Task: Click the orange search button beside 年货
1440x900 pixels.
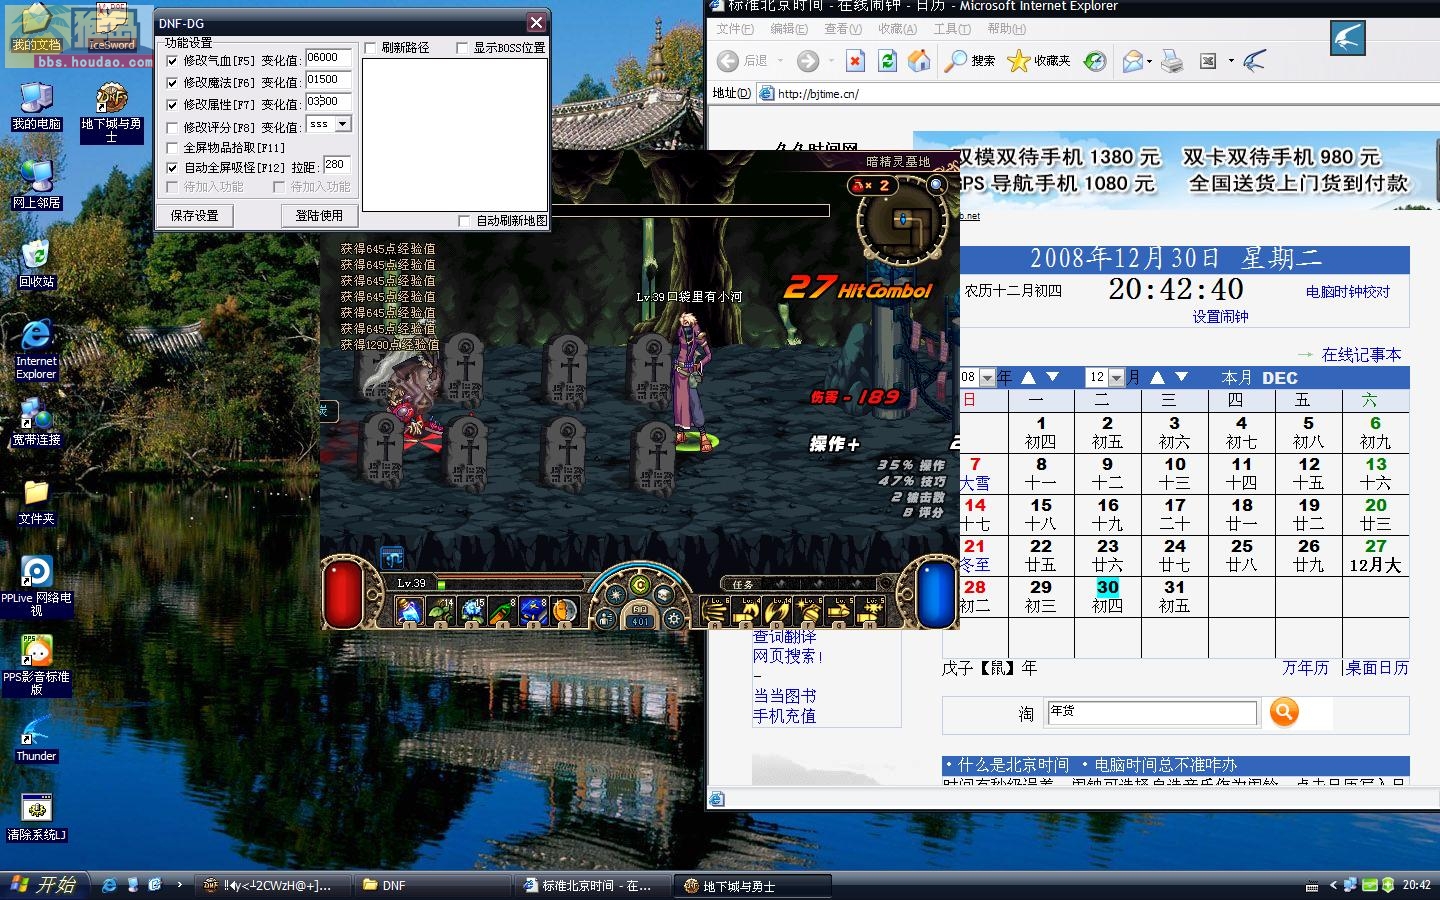Action: pyautogui.click(x=1284, y=711)
